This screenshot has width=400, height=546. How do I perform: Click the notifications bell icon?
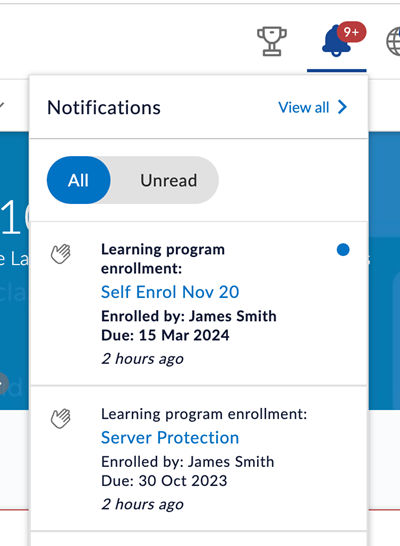pos(336,41)
